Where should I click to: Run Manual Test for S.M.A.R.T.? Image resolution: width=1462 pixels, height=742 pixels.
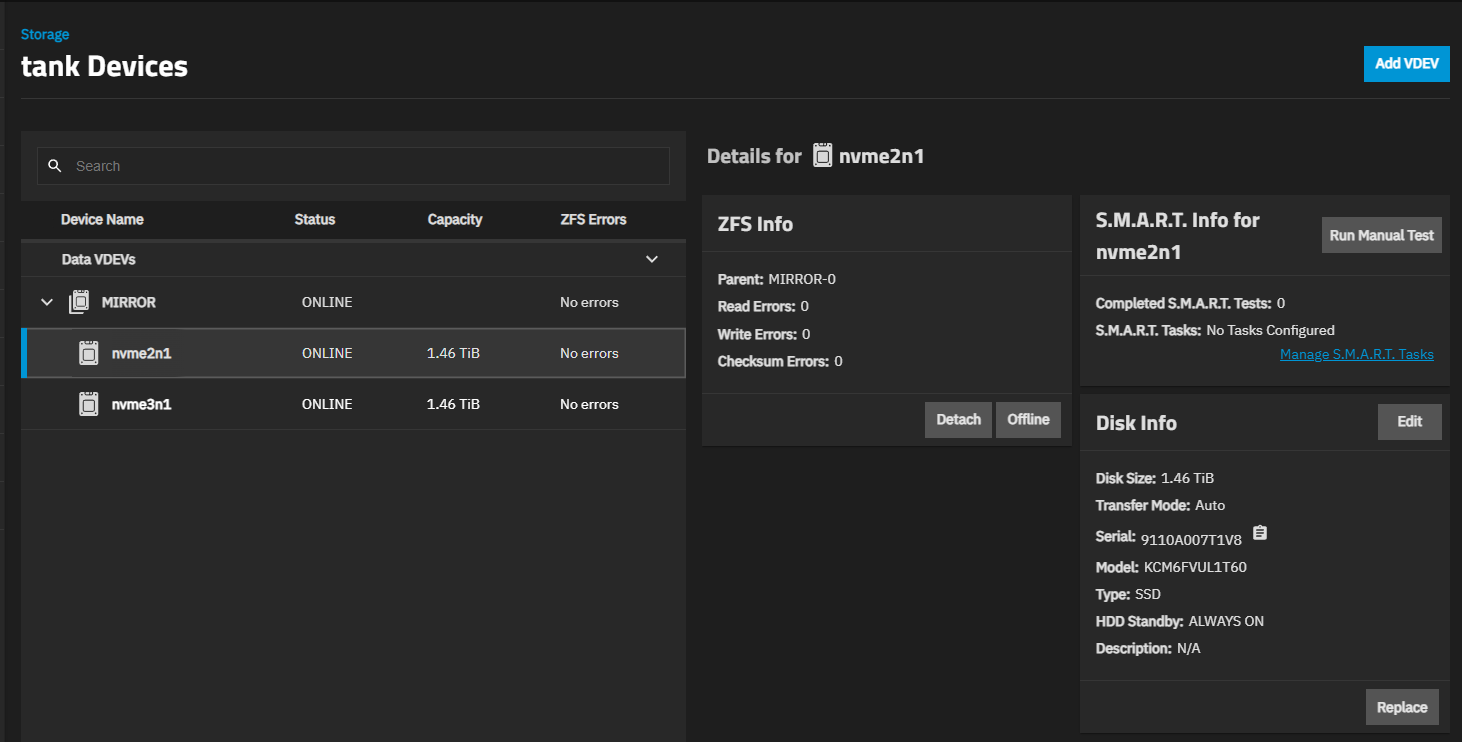click(1381, 236)
